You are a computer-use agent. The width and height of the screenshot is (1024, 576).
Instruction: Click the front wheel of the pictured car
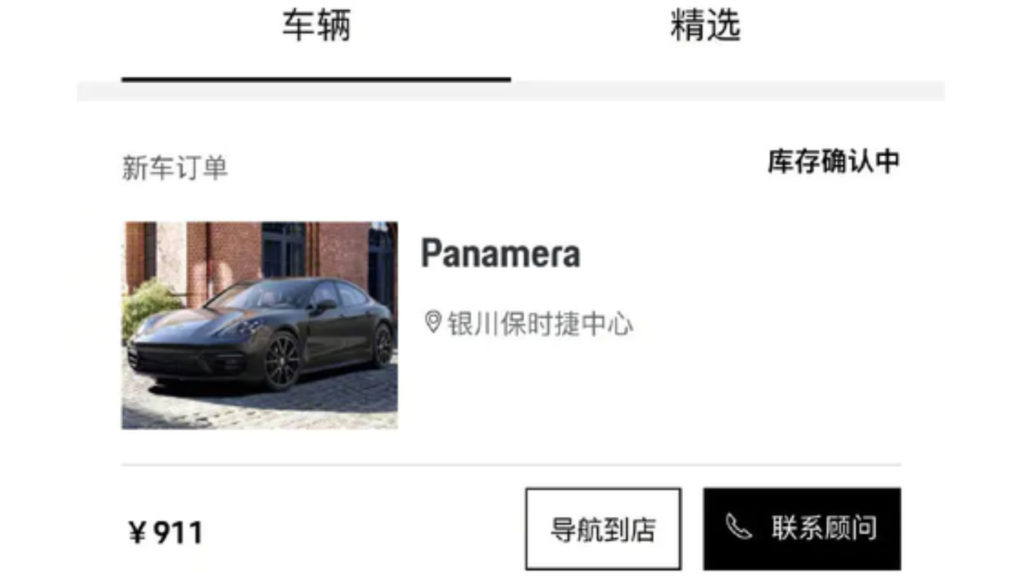coord(281,360)
